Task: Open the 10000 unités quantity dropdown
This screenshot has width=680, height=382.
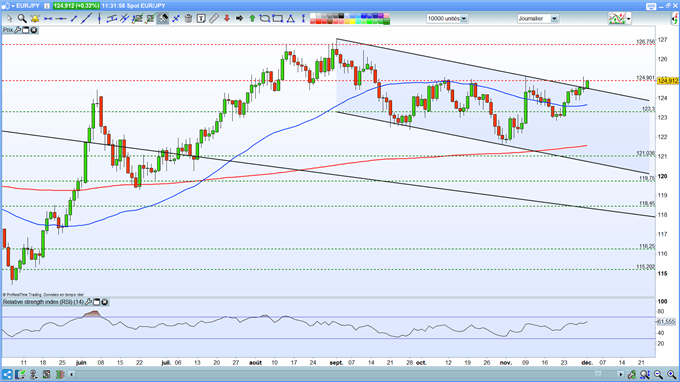Action: click(464, 19)
